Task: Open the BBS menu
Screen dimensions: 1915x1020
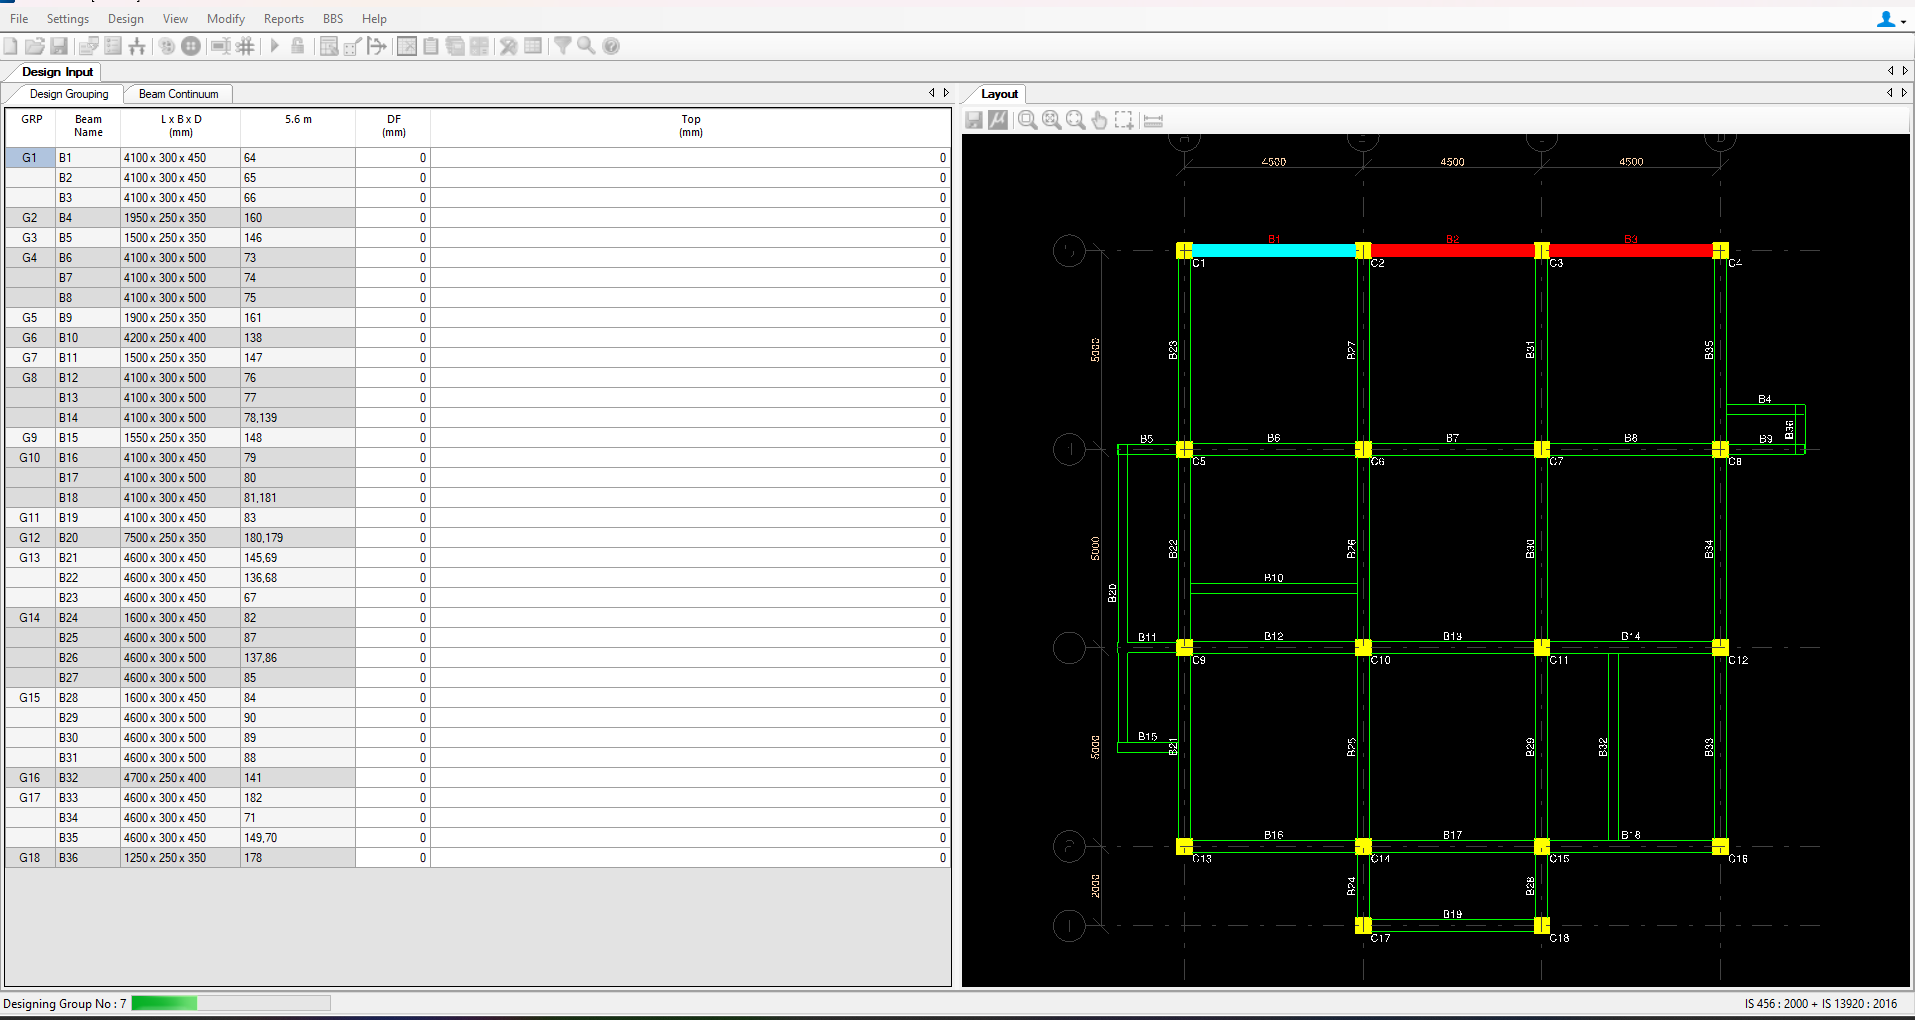Action: (x=333, y=19)
